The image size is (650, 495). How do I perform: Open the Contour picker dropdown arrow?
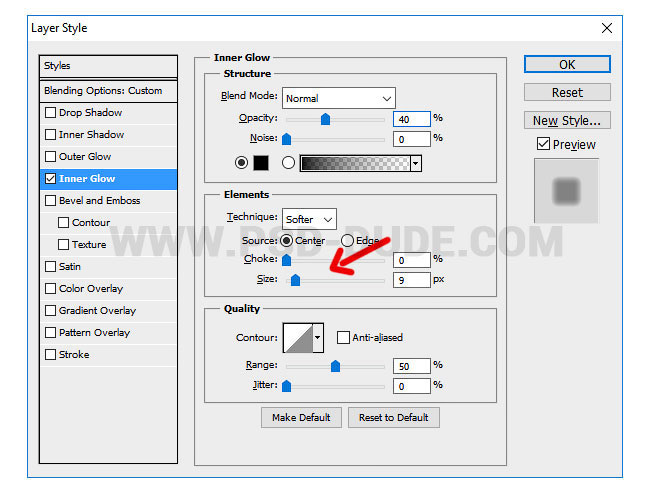pos(318,338)
